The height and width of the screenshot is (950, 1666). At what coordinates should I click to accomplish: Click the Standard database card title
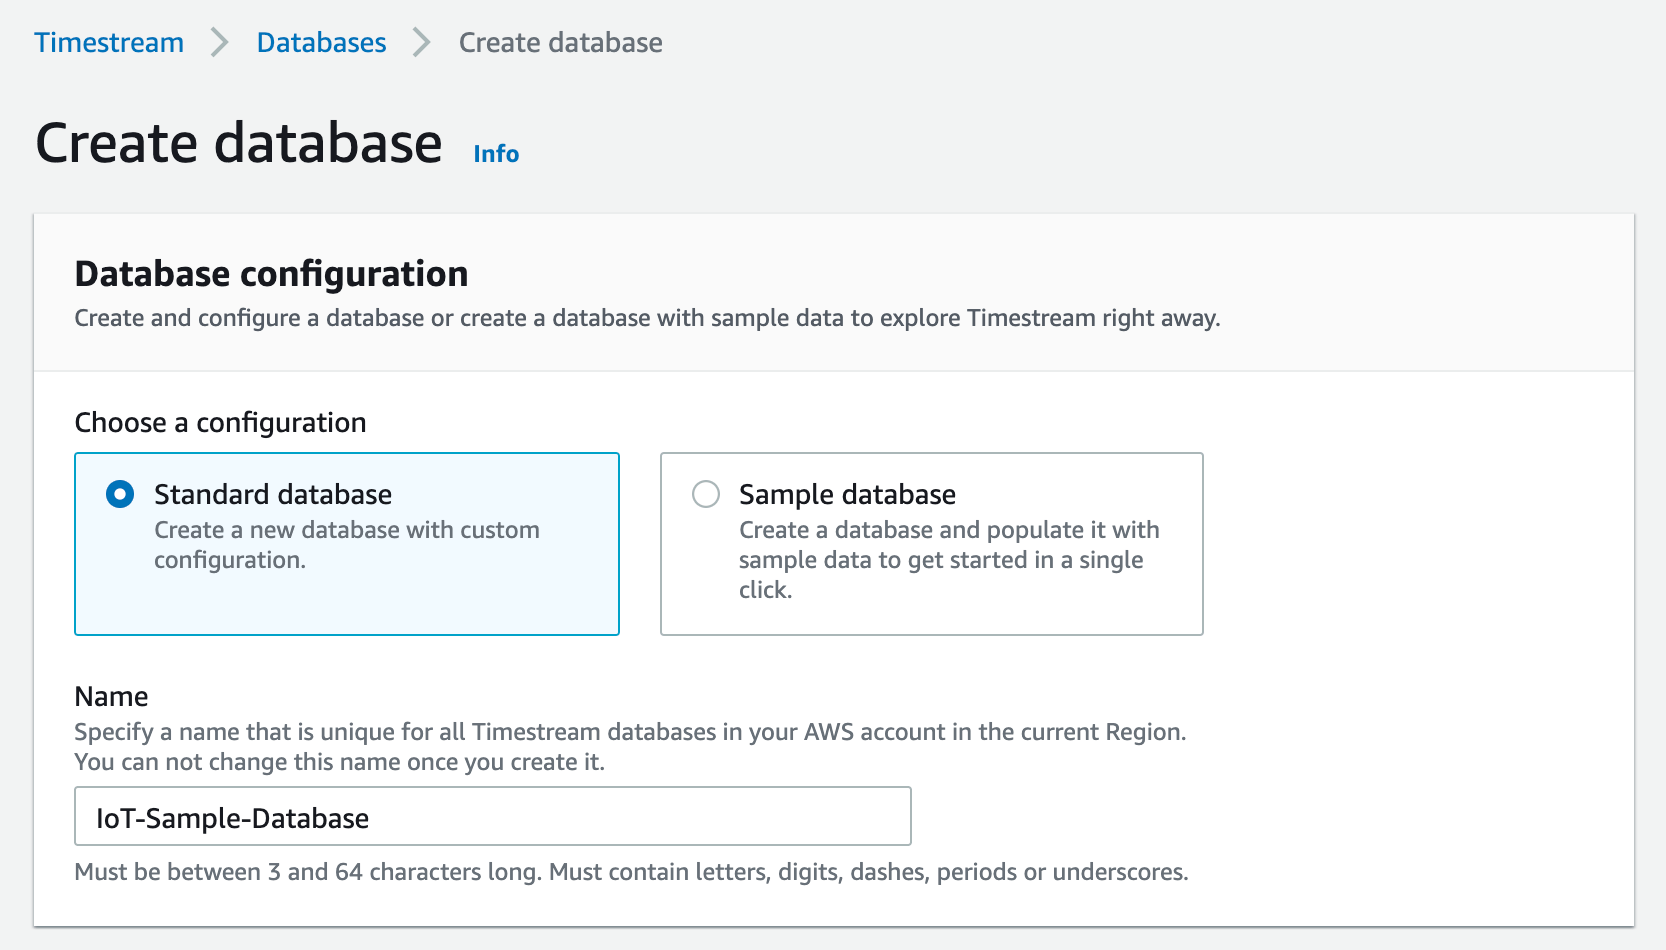click(x=273, y=493)
